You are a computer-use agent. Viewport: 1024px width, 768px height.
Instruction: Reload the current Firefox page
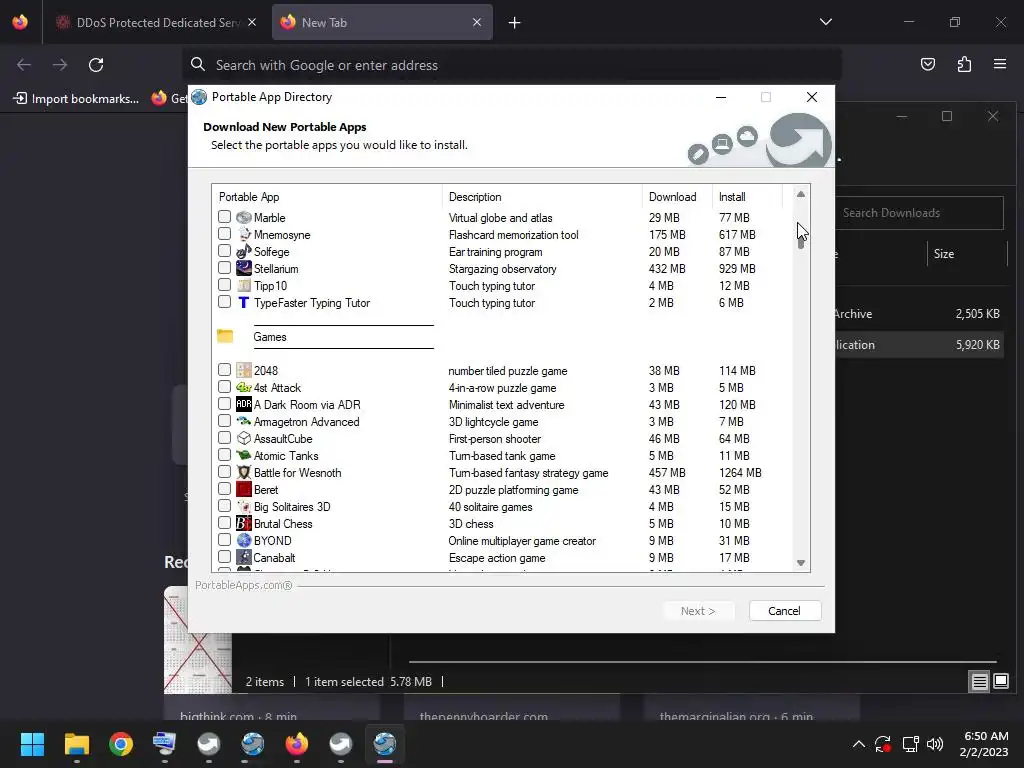(x=96, y=65)
